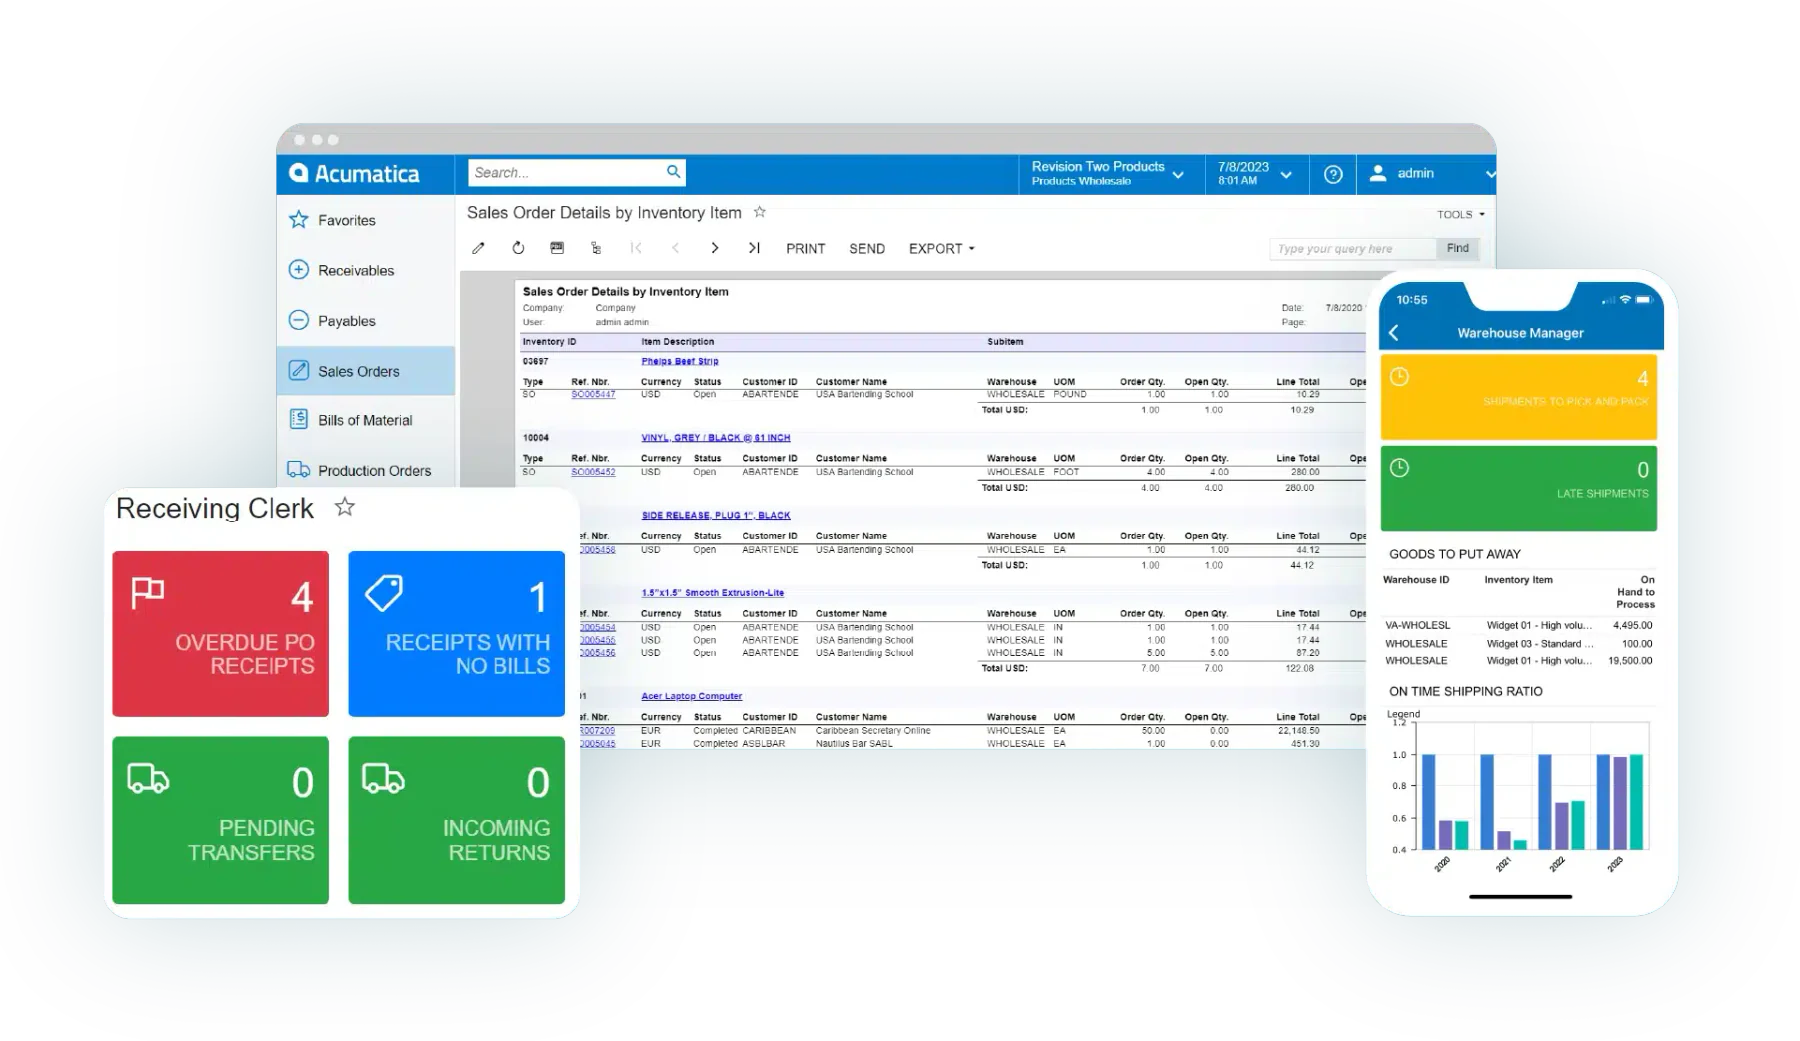
Task: Open Favorites in the sidebar
Action: coord(365,219)
